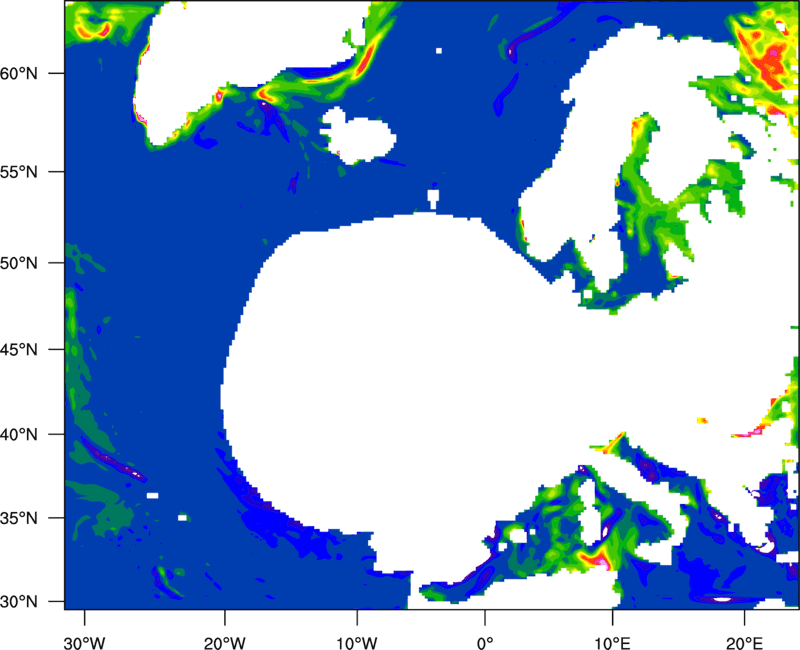Click the 35°N latitude label

(x=19, y=518)
